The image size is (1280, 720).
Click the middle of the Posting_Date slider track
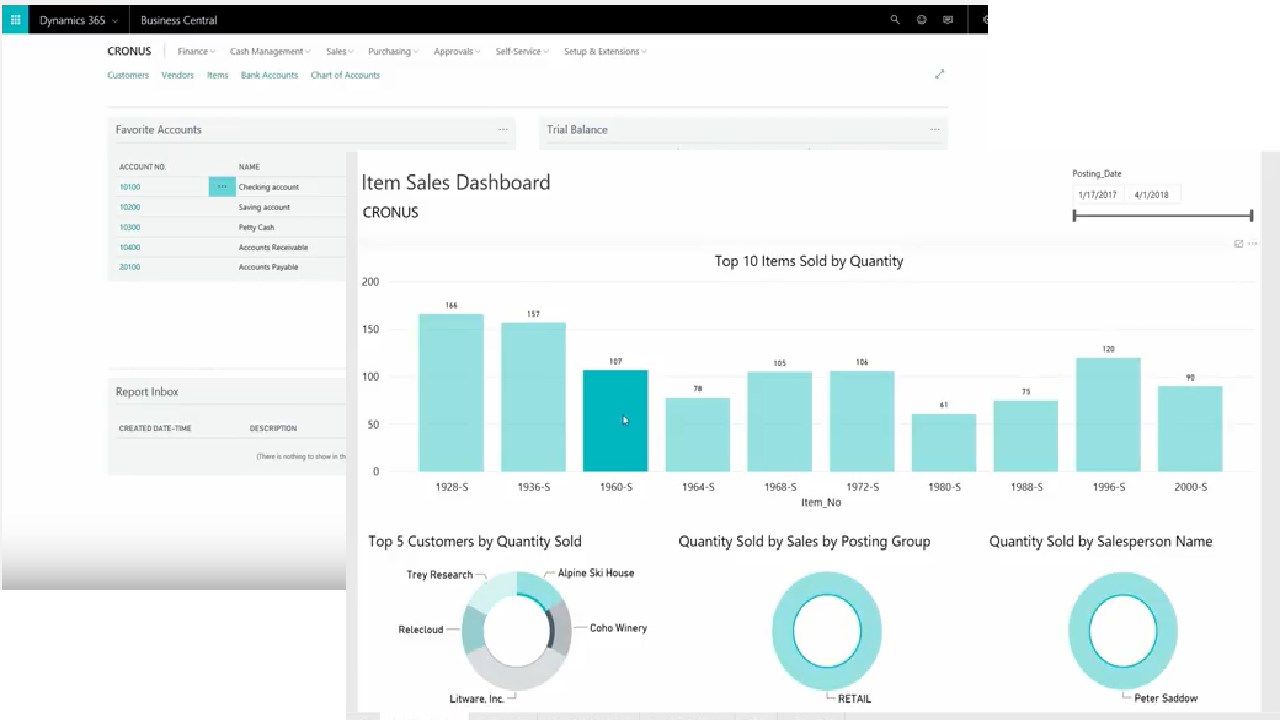point(1163,215)
